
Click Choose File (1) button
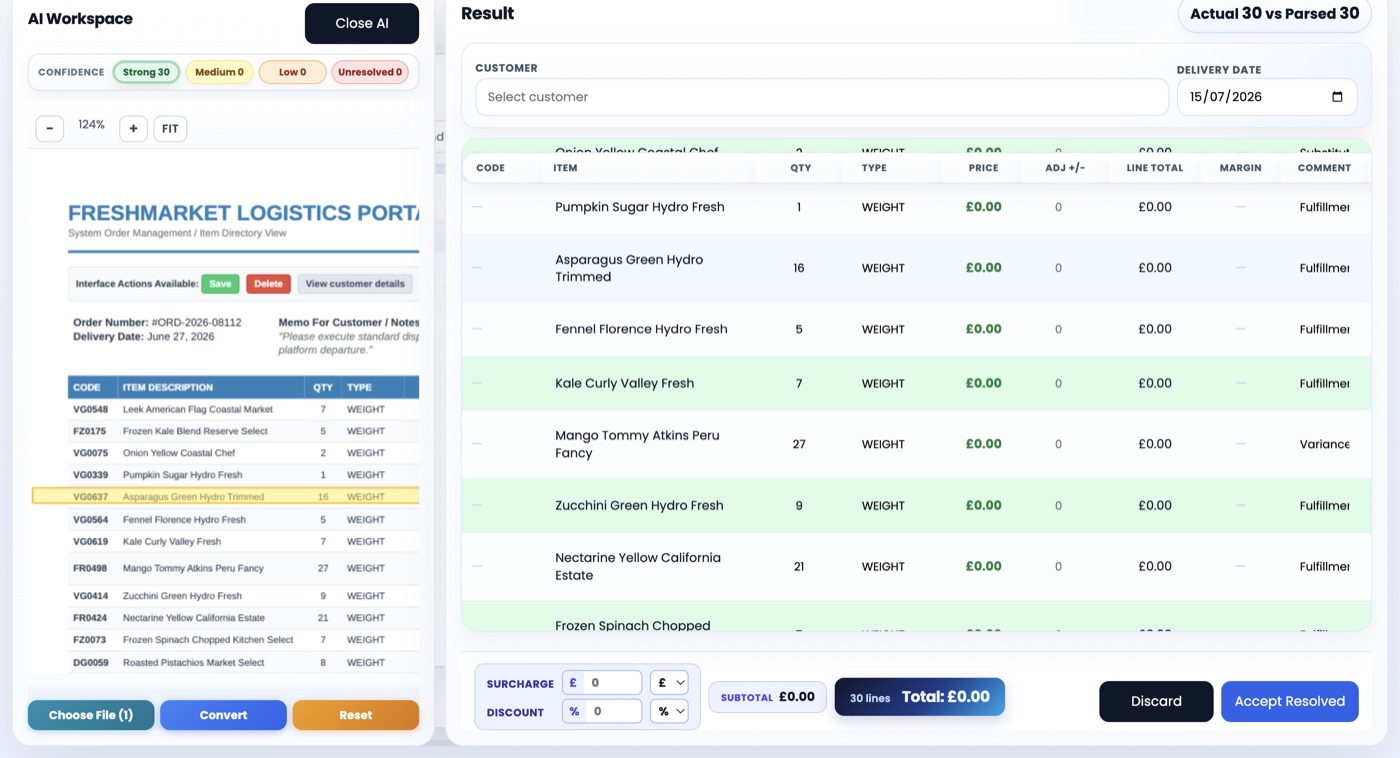(91, 715)
